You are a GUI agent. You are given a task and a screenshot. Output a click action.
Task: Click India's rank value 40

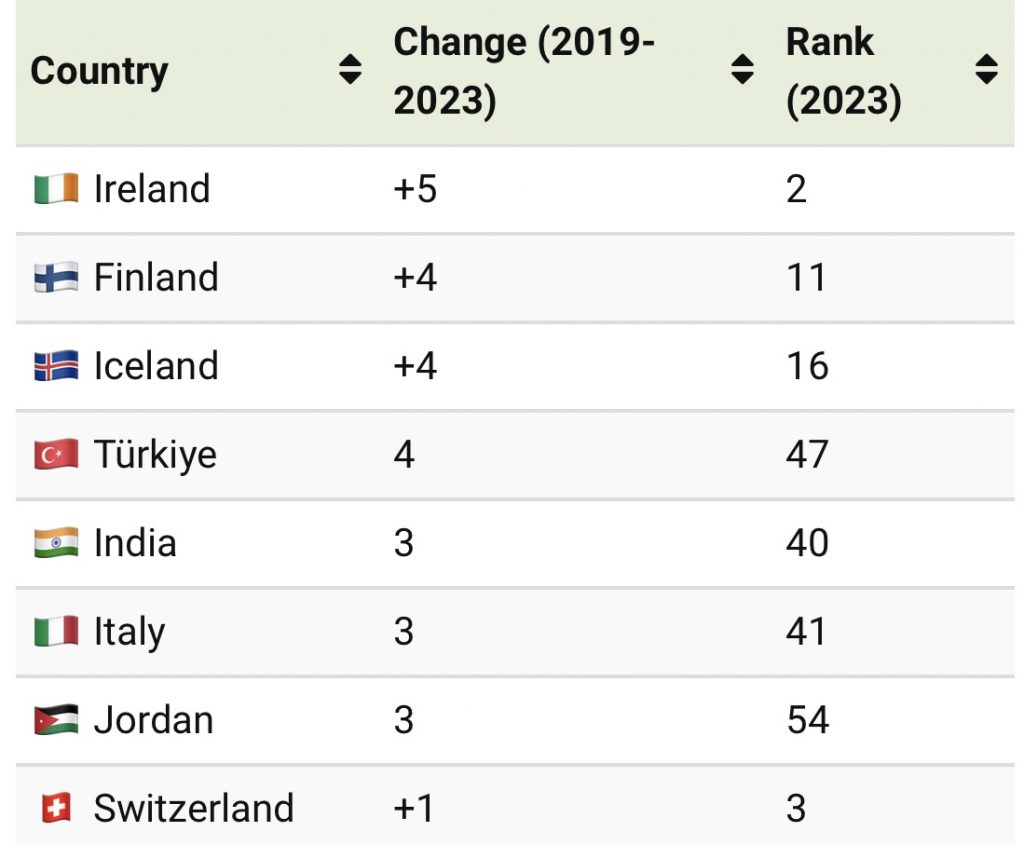(x=807, y=543)
